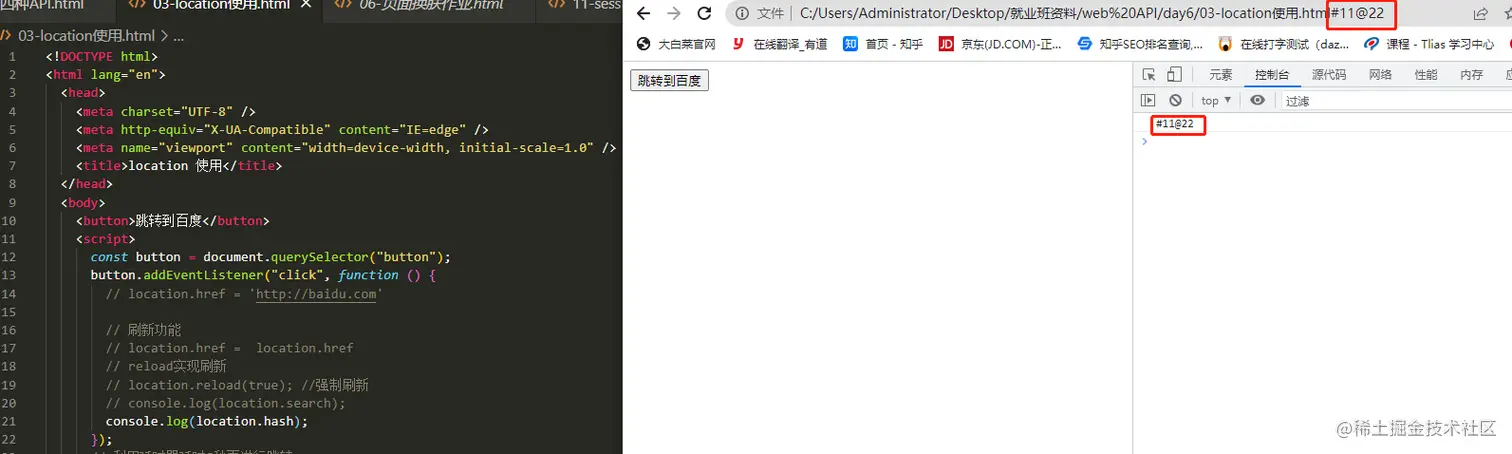
Task: Toggle DevTools device toolbar
Action: click(x=1174, y=74)
